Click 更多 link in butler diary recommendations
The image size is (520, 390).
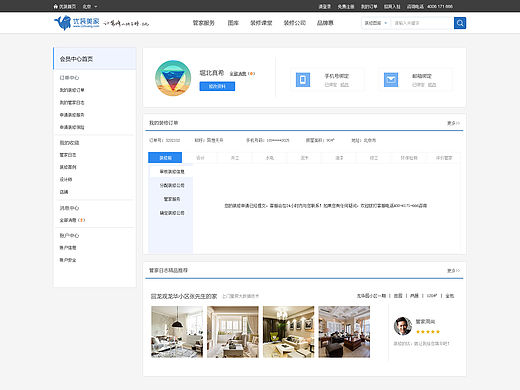453,270
